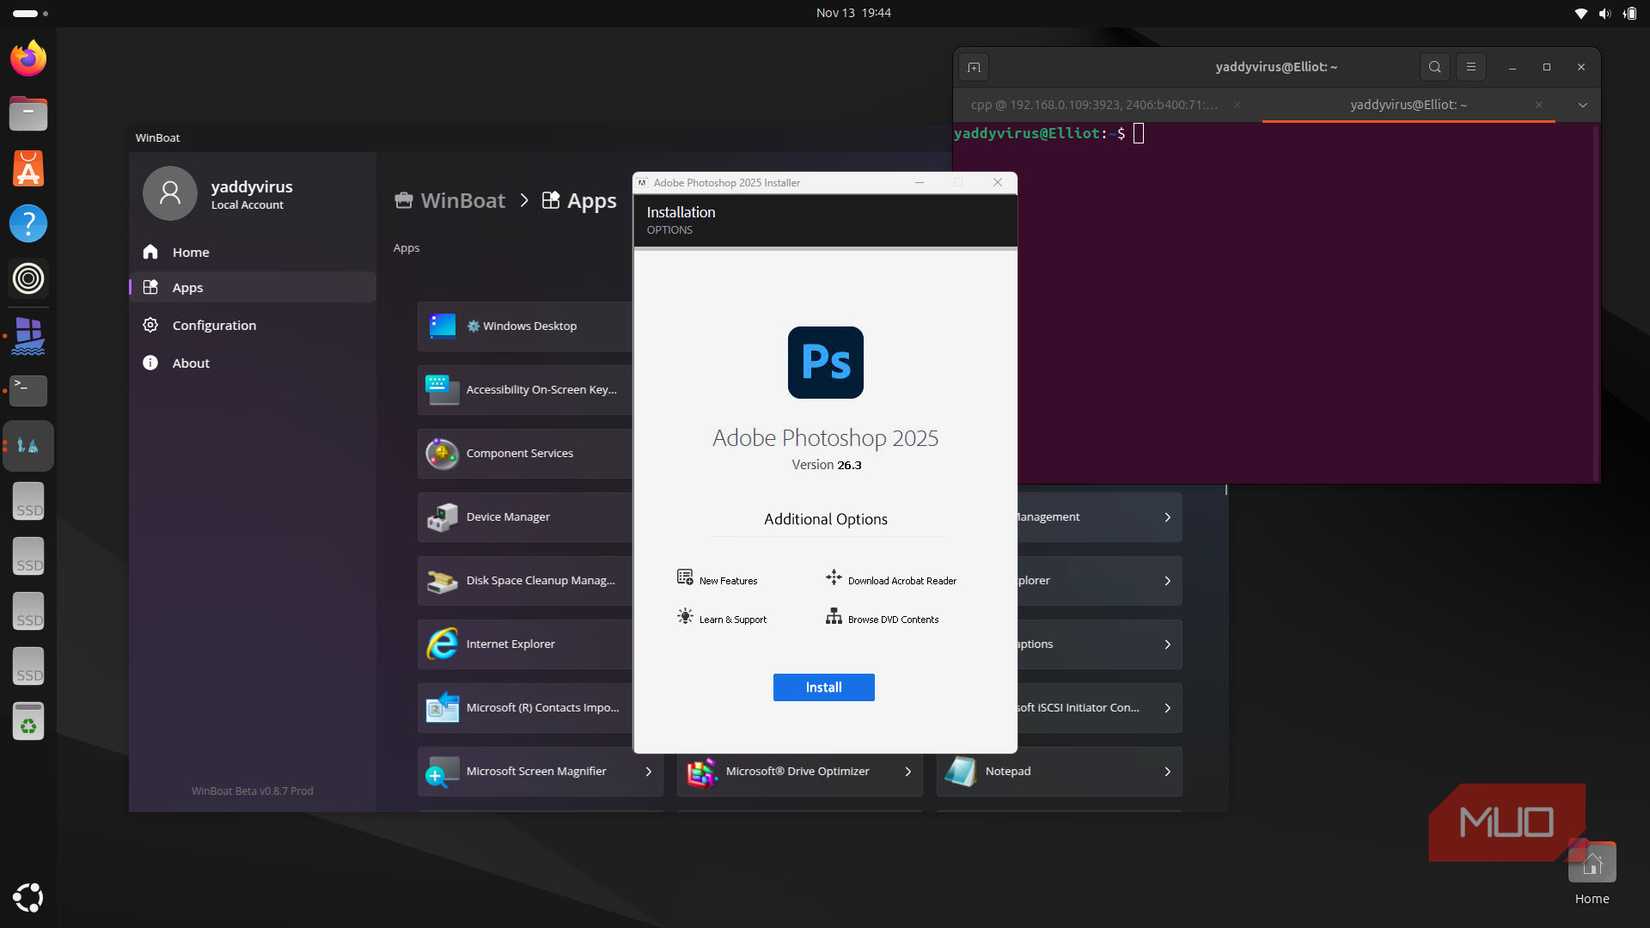Click the search icon in the terminal header

[x=1434, y=67]
